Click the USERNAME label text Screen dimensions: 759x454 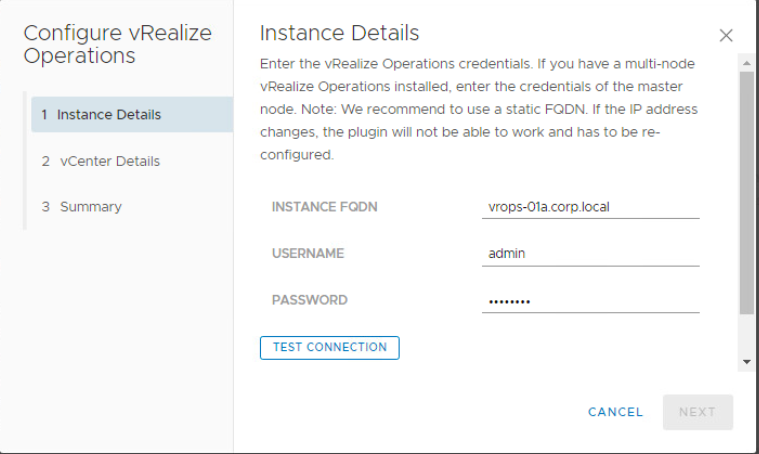point(308,254)
